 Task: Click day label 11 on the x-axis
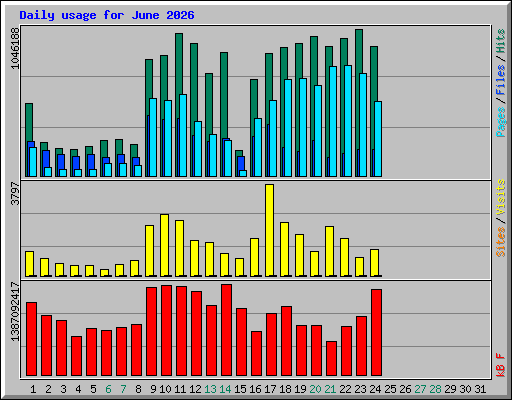(180, 389)
